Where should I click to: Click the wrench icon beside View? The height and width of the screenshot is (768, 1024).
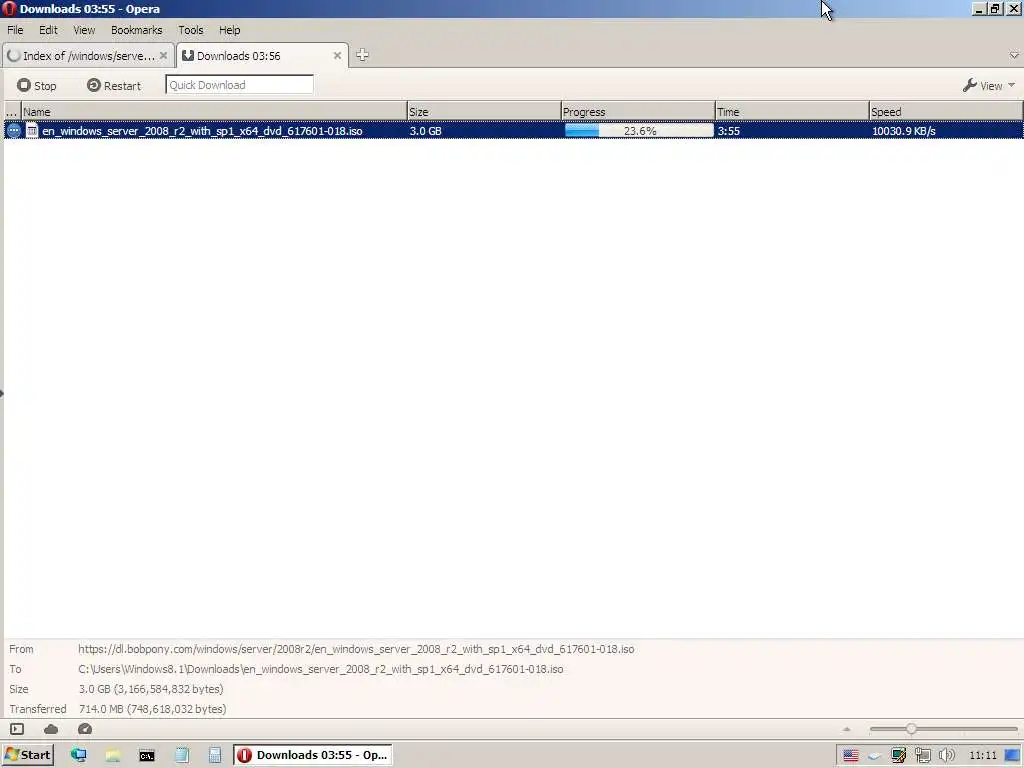(969, 85)
